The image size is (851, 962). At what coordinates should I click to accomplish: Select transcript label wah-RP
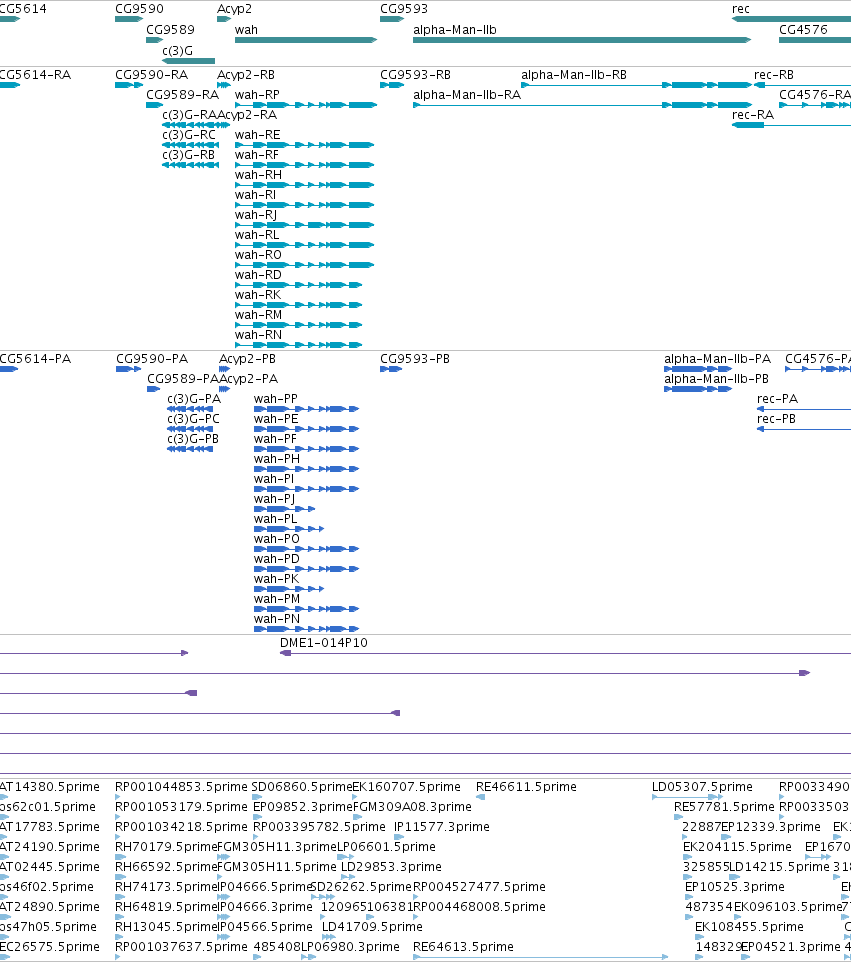click(x=257, y=95)
